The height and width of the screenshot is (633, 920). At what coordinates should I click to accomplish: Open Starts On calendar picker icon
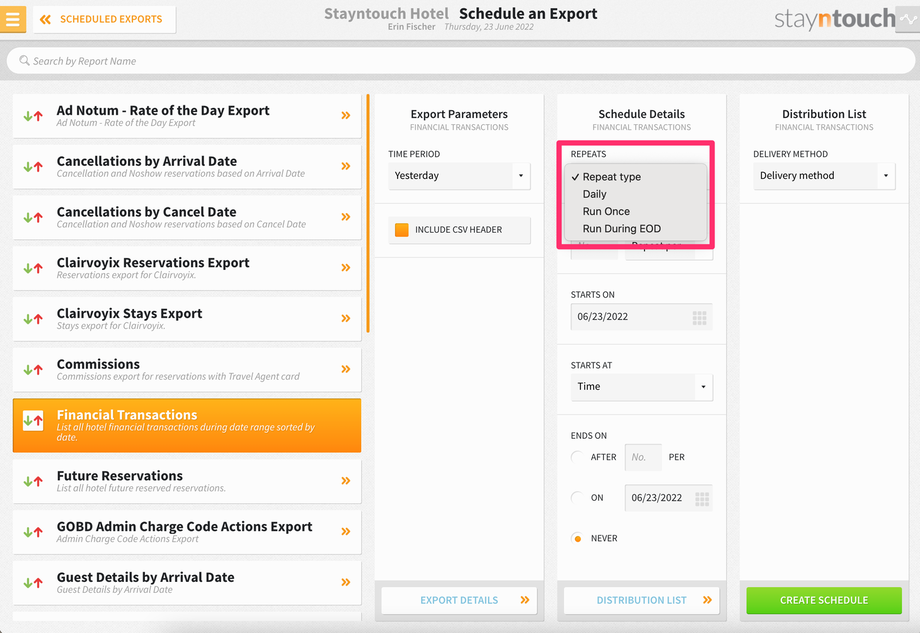coord(699,318)
